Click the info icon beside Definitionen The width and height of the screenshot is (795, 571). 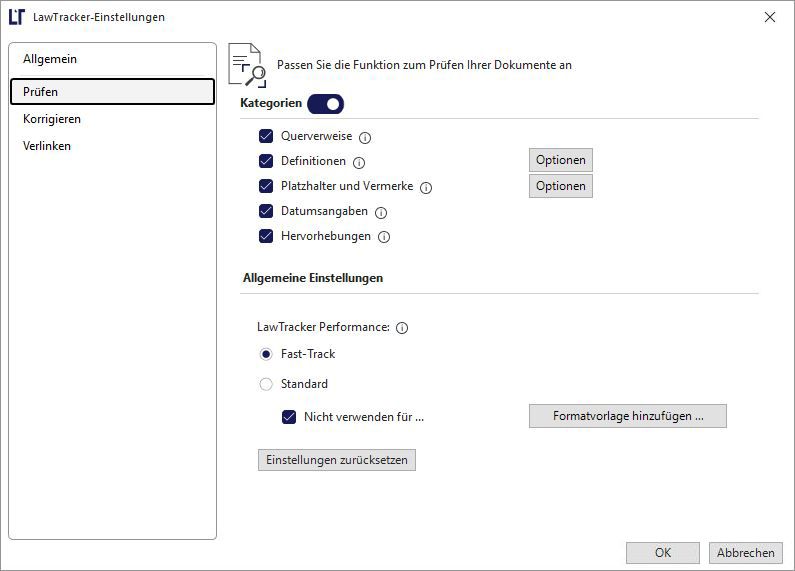click(x=358, y=163)
